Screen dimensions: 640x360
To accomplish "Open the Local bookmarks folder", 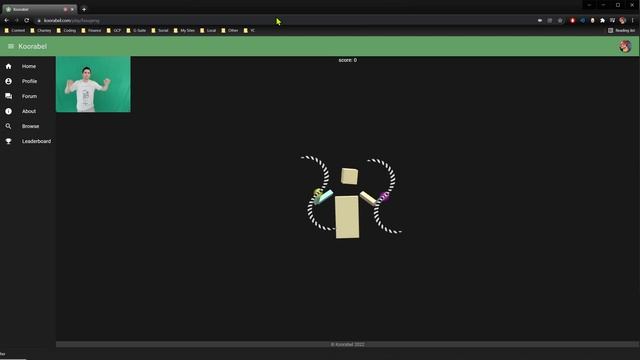I will click(208, 31).
